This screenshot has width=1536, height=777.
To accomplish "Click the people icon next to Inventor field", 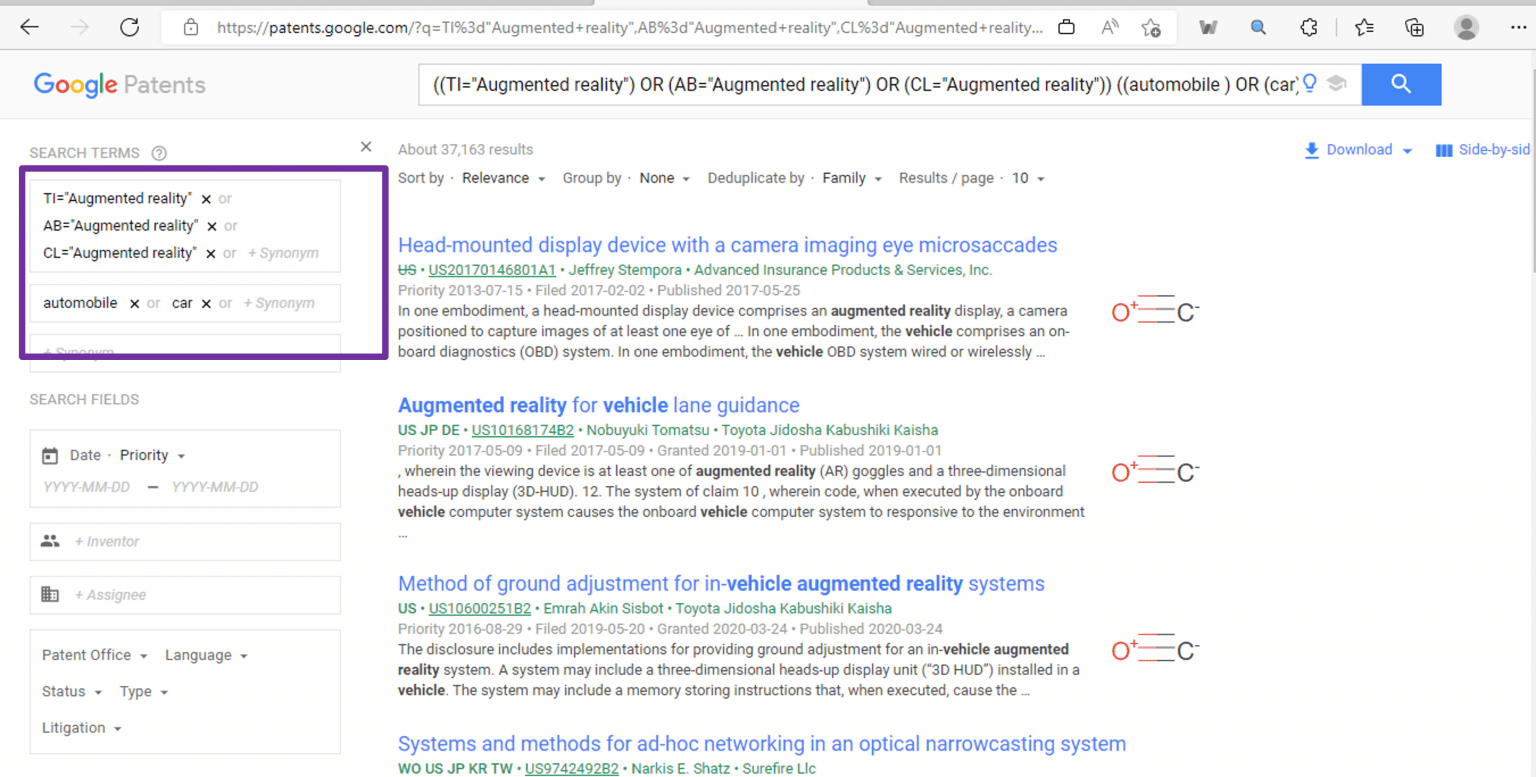I will coord(50,541).
